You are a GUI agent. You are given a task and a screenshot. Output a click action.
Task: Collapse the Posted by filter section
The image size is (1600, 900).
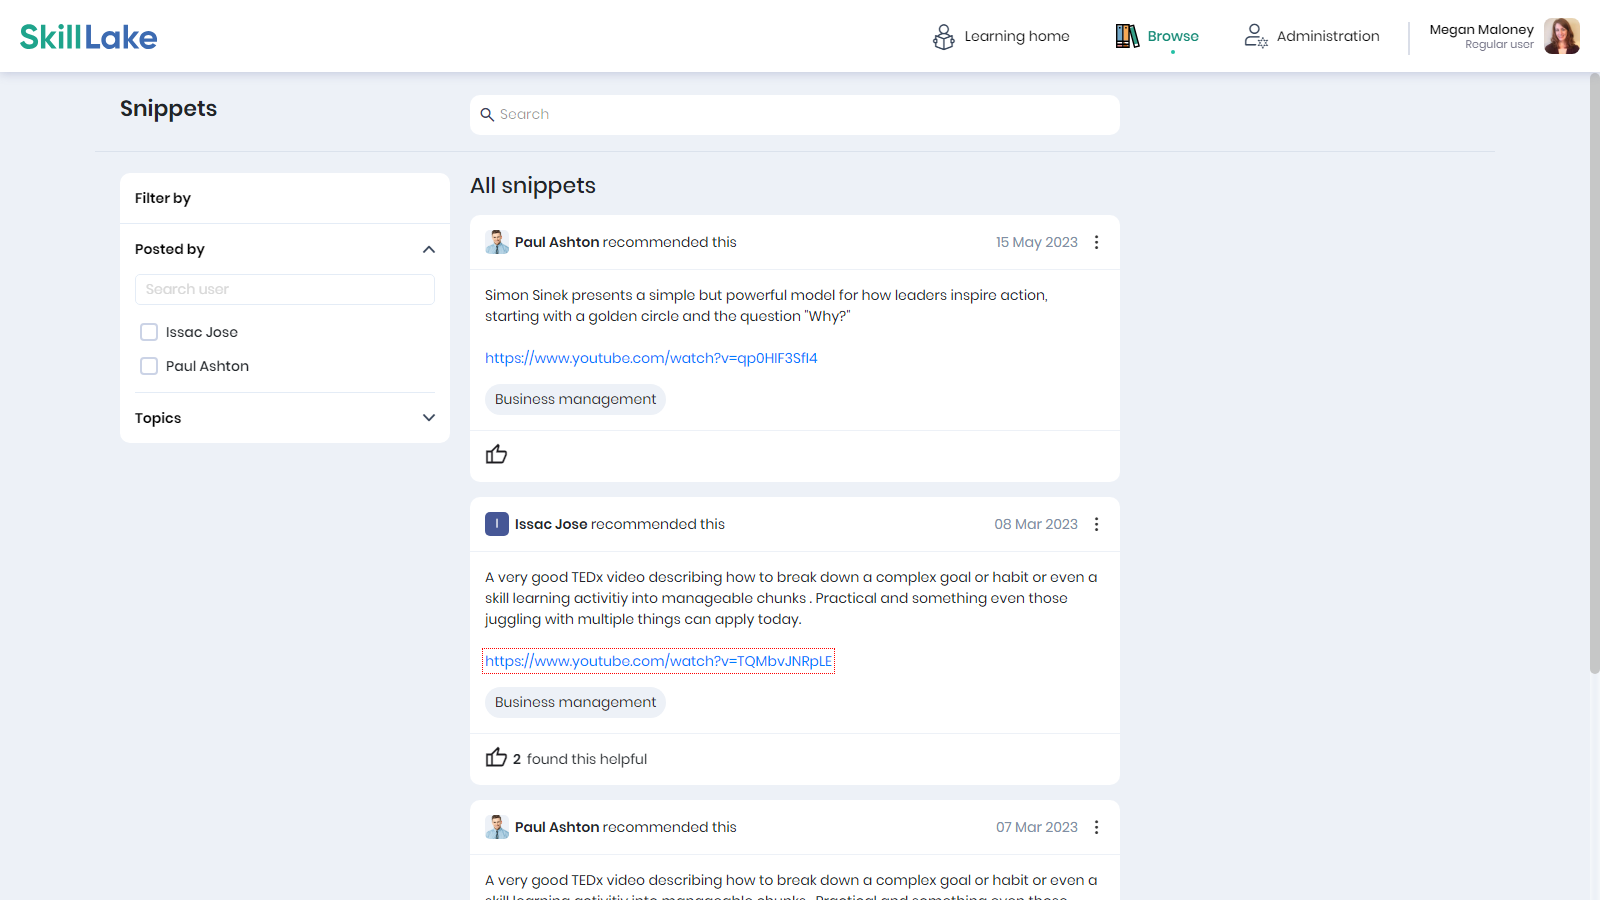click(x=429, y=249)
